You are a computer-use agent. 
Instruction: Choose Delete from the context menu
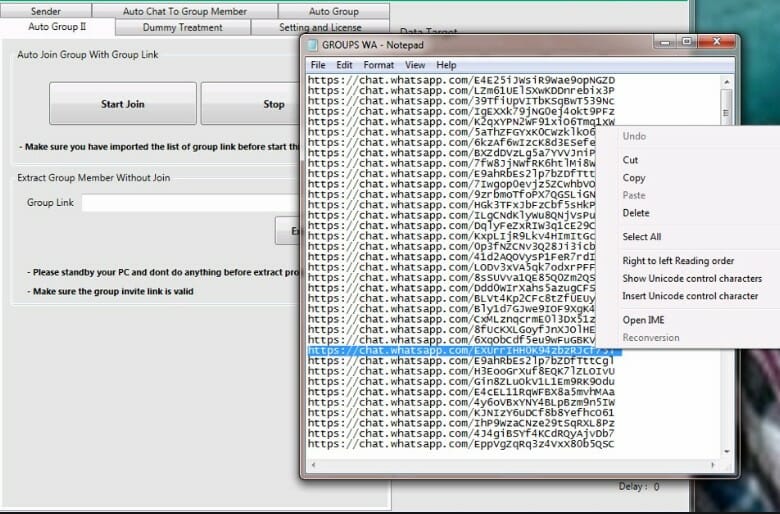point(636,213)
